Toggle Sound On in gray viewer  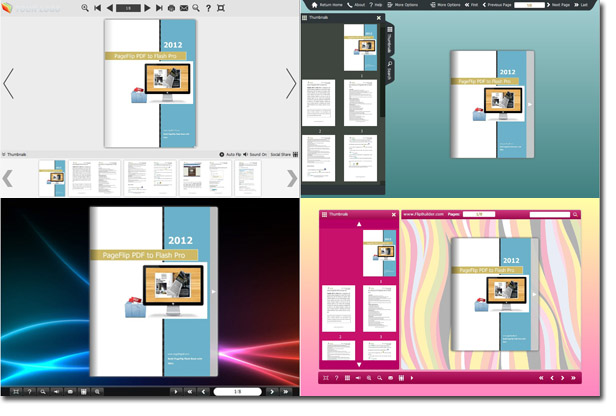255,154
